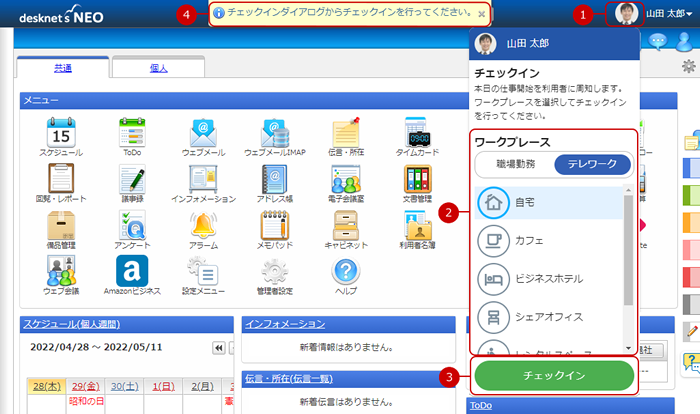Image resolution: width=700 pixels, height=414 pixels.
Task: Click the pencil icon on right sidebar
Action: tap(692, 331)
